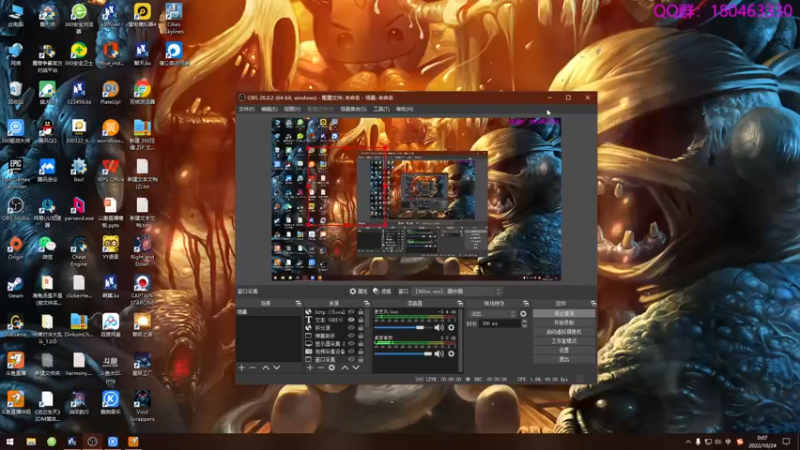Screen dimensions: 800x450
Task: Open transition properties gear next to 淡出
Action: pyautogui.click(x=523, y=314)
